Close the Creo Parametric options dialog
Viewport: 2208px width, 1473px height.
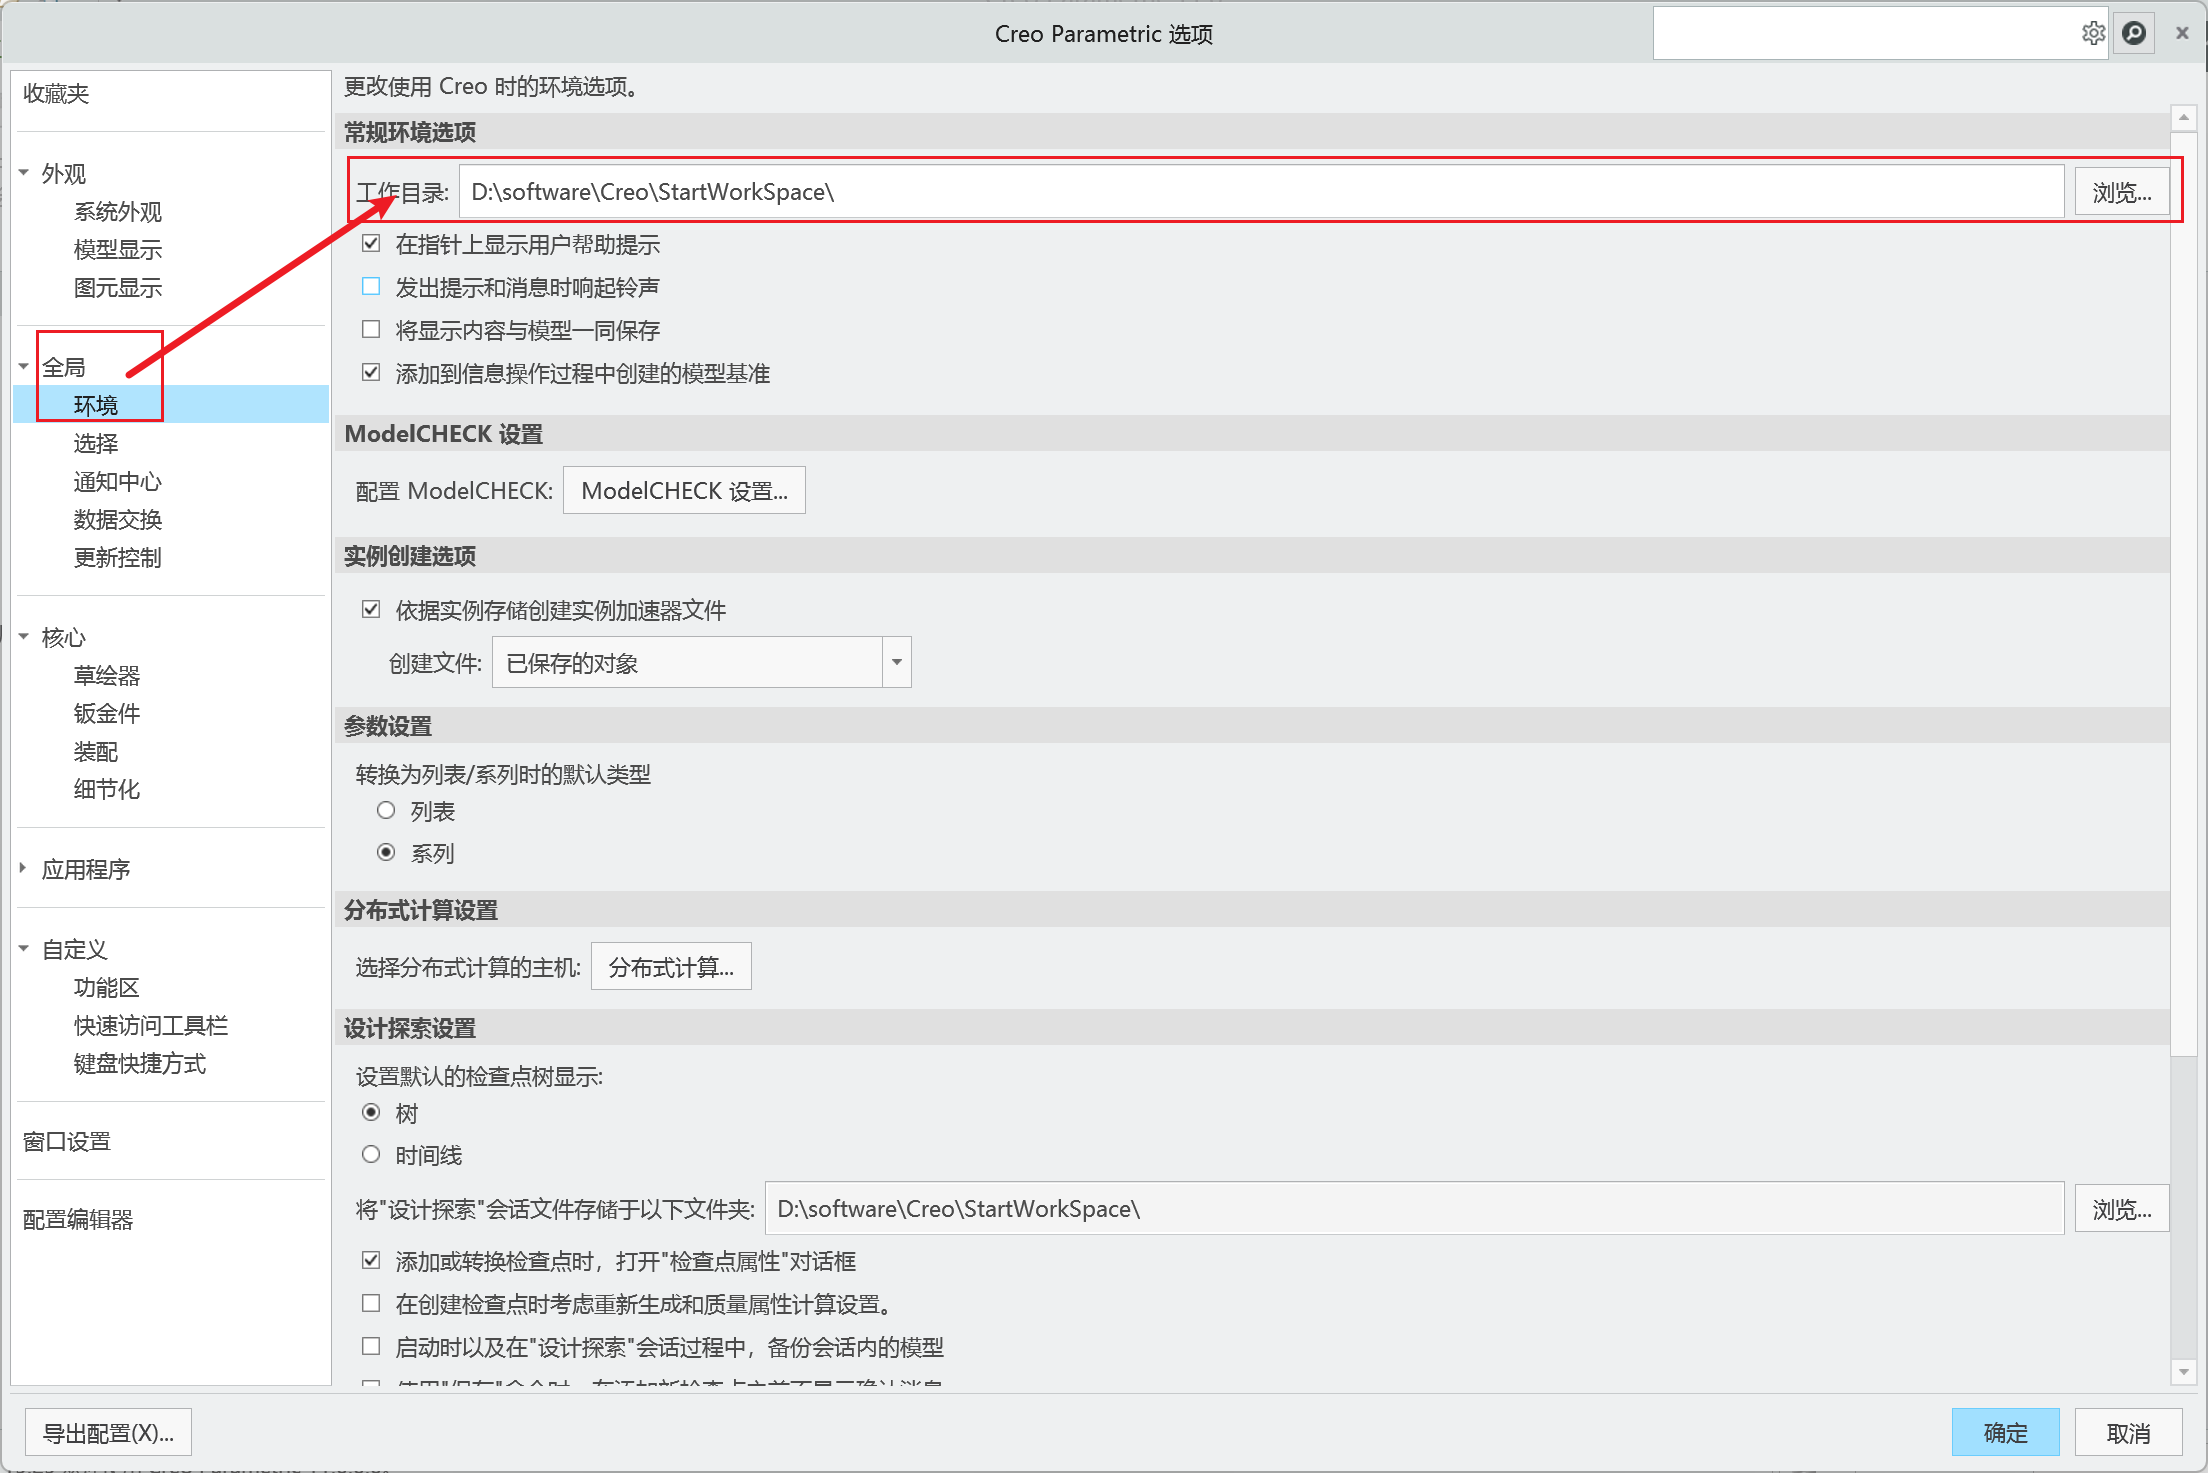pyautogui.click(x=2182, y=34)
